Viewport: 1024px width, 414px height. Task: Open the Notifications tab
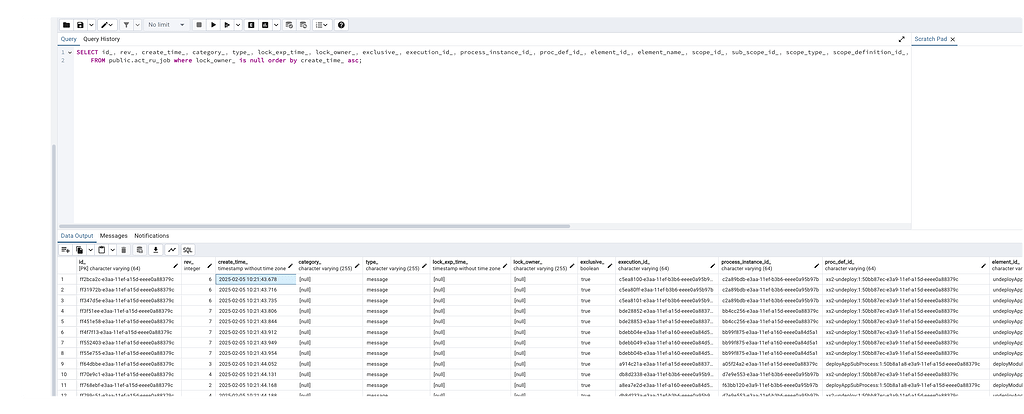(x=151, y=235)
